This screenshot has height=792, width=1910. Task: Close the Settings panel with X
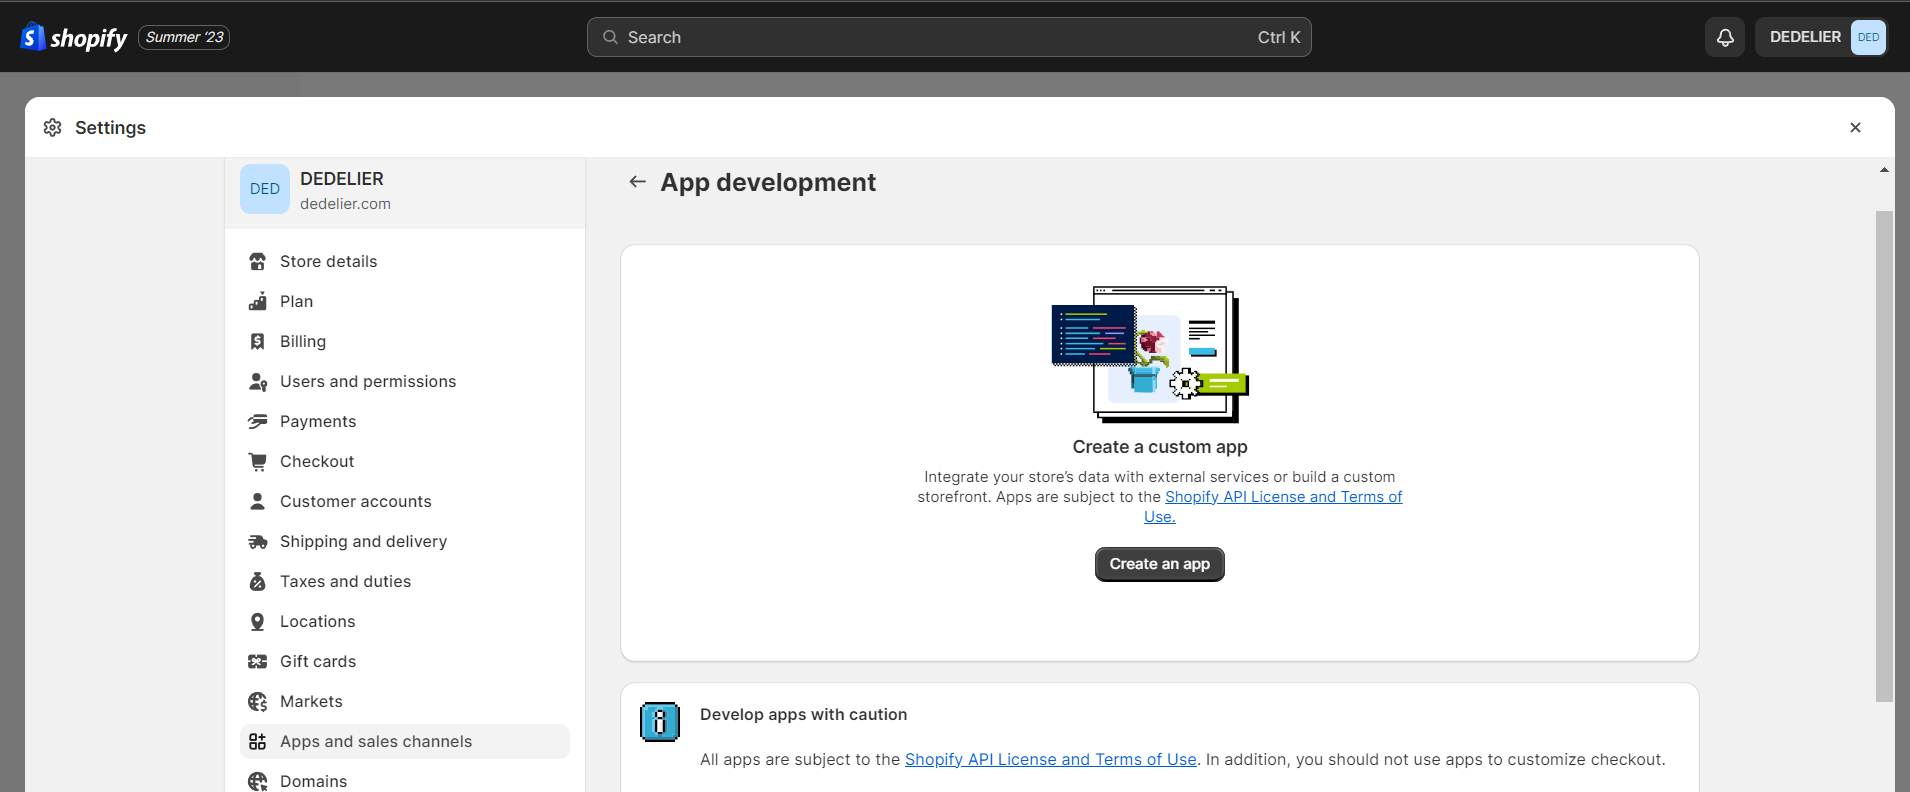pos(1855,127)
